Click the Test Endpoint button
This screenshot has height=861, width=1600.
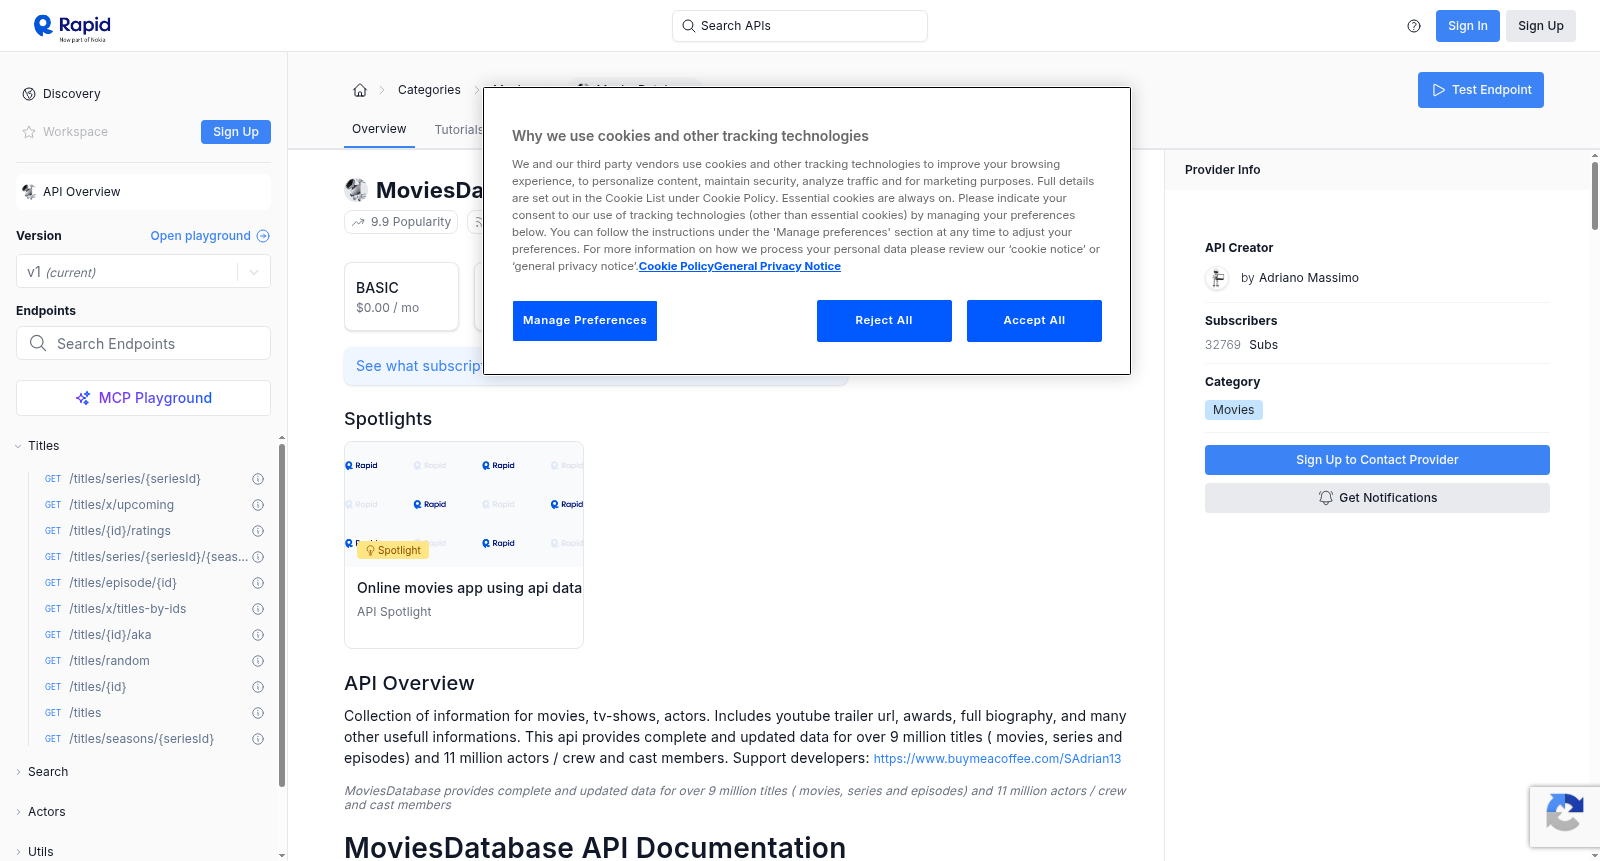[x=1481, y=90]
